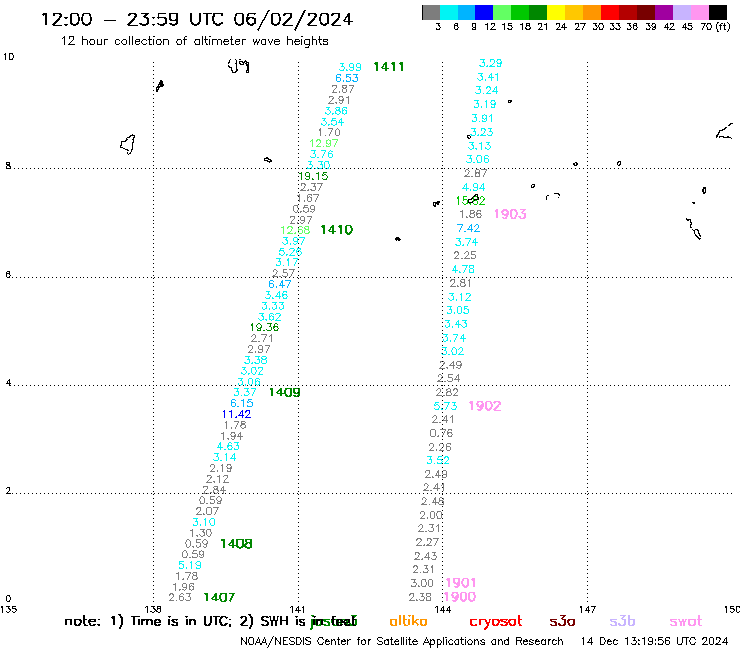Click the wave height value 3.91
Screen dimensions: 740x650
click(482, 118)
